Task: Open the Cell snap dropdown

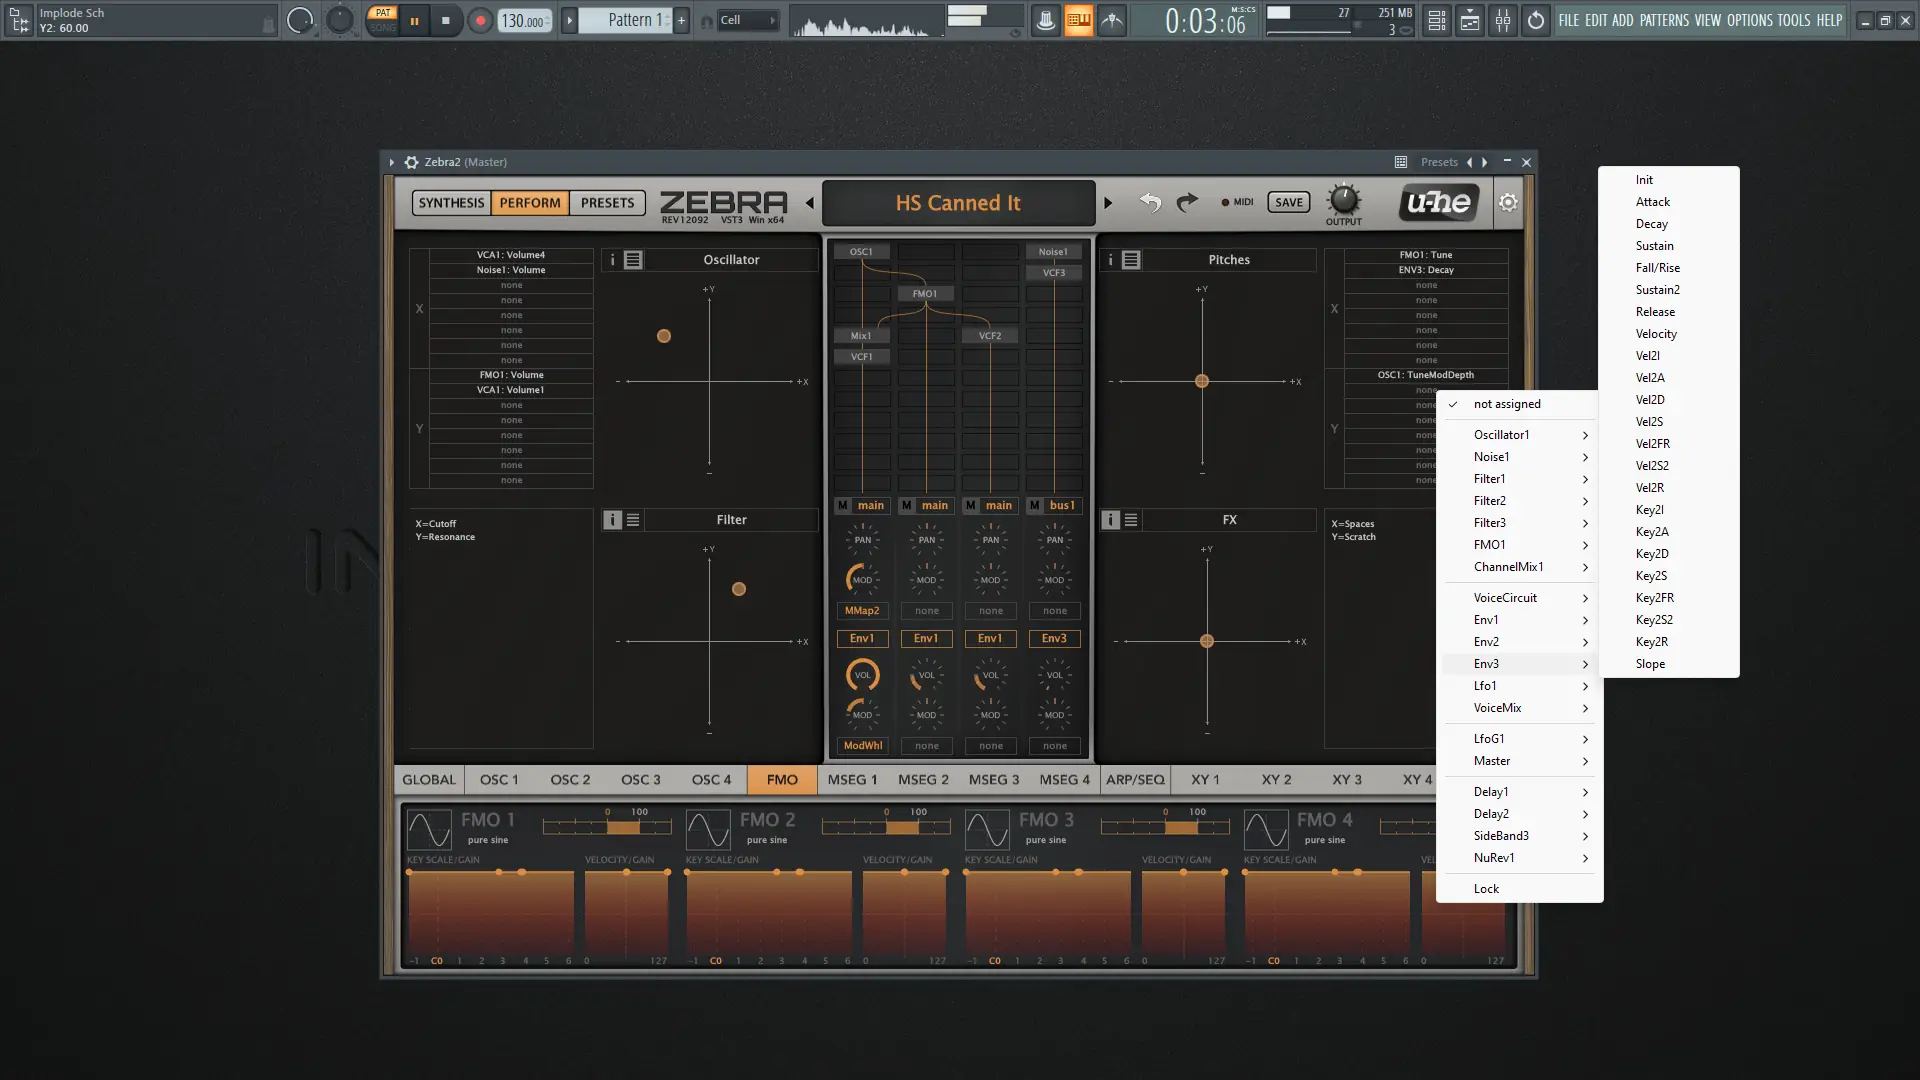Action: [748, 20]
